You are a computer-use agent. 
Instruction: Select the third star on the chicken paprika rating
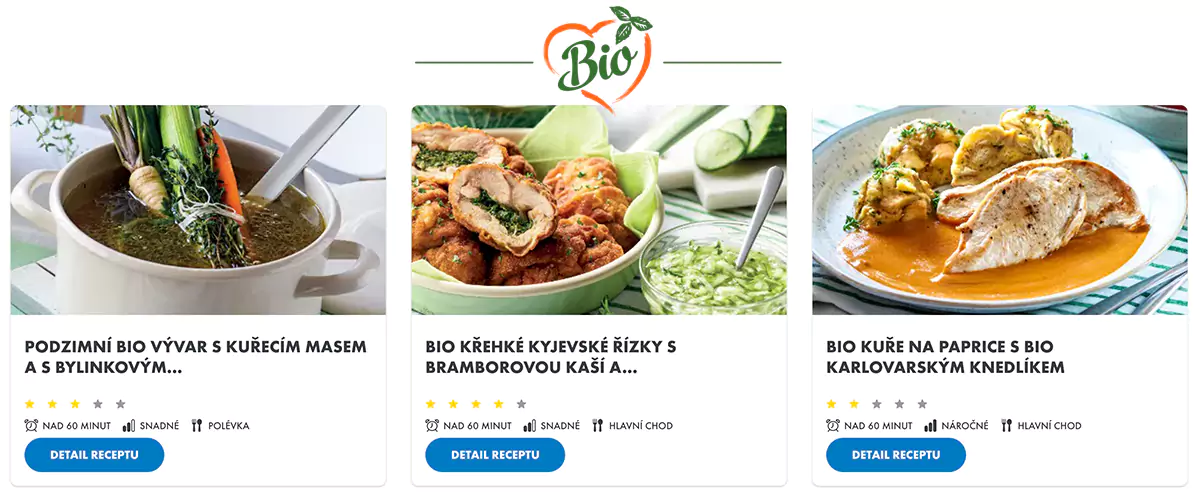(x=877, y=404)
